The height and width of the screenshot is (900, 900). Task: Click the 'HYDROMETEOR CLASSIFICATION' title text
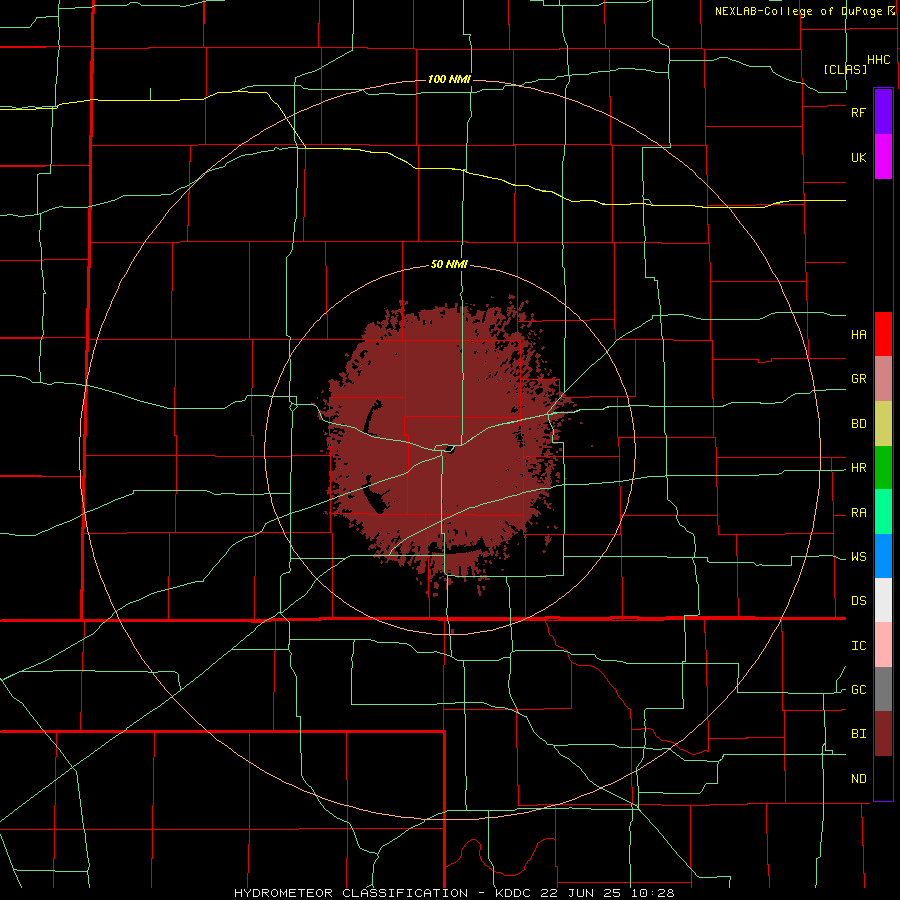tap(351, 893)
